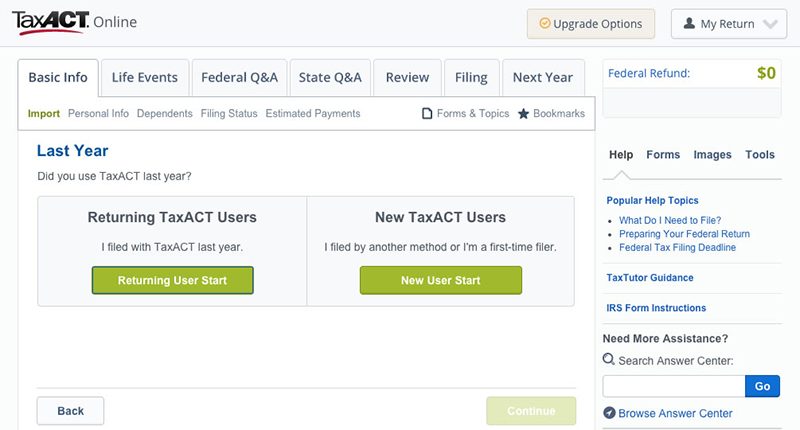800x430 pixels.
Task: Open Forms & Topics document icon
Action: coord(427,114)
